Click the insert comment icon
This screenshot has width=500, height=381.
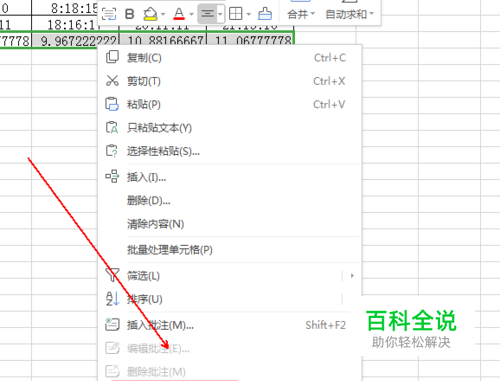tap(112, 324)
